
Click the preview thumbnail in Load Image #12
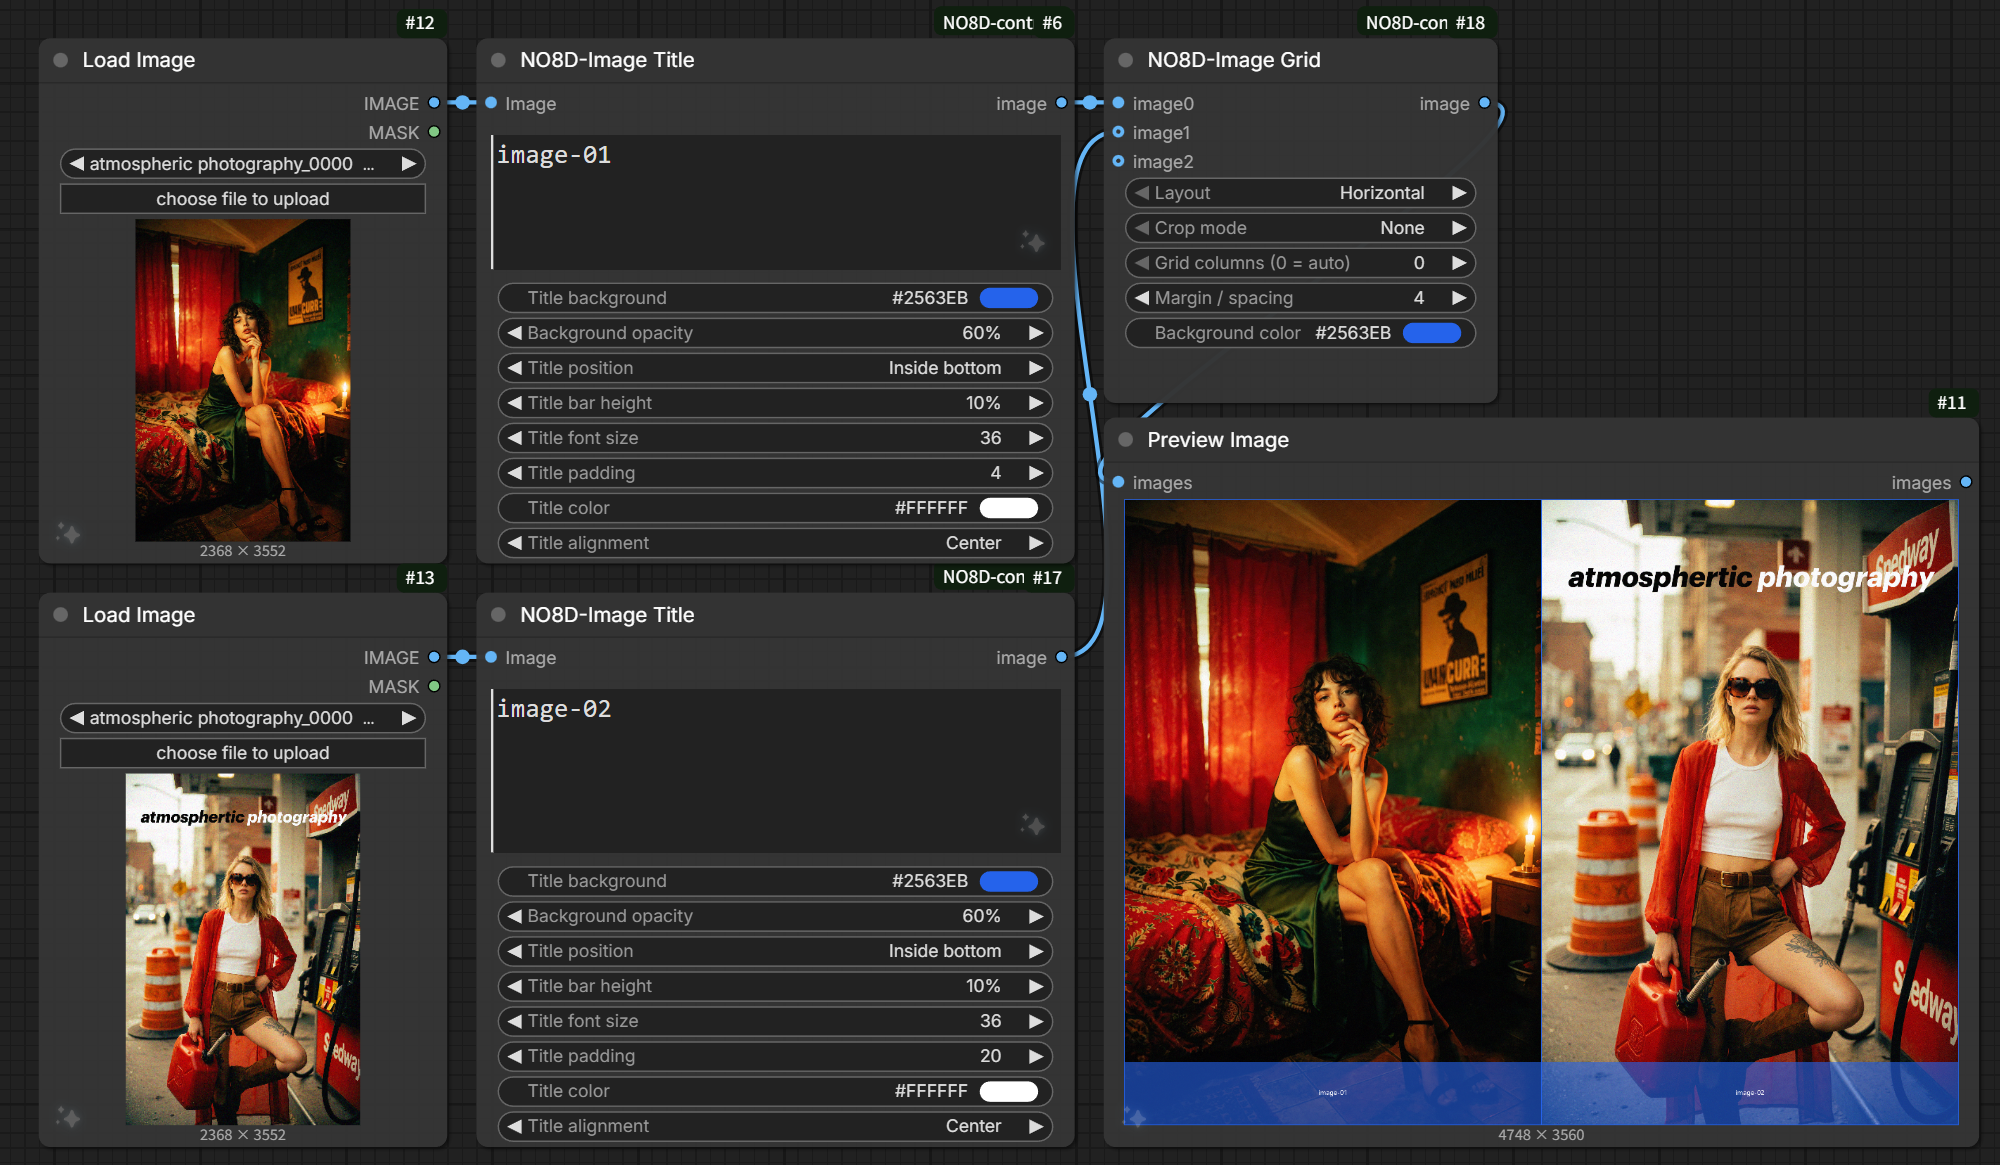[x=243, y=381]
